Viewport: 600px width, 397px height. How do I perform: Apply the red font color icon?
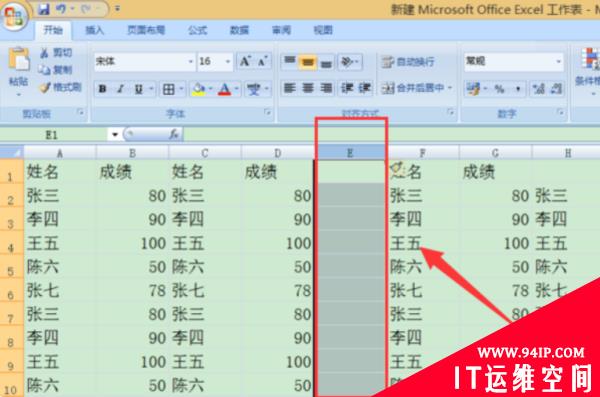225,89
